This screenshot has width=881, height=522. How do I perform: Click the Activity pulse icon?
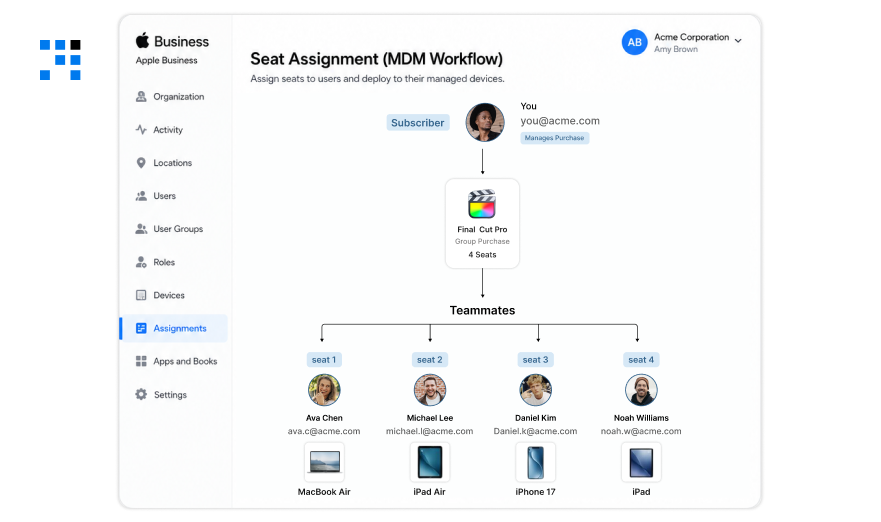tap(141, 130)
